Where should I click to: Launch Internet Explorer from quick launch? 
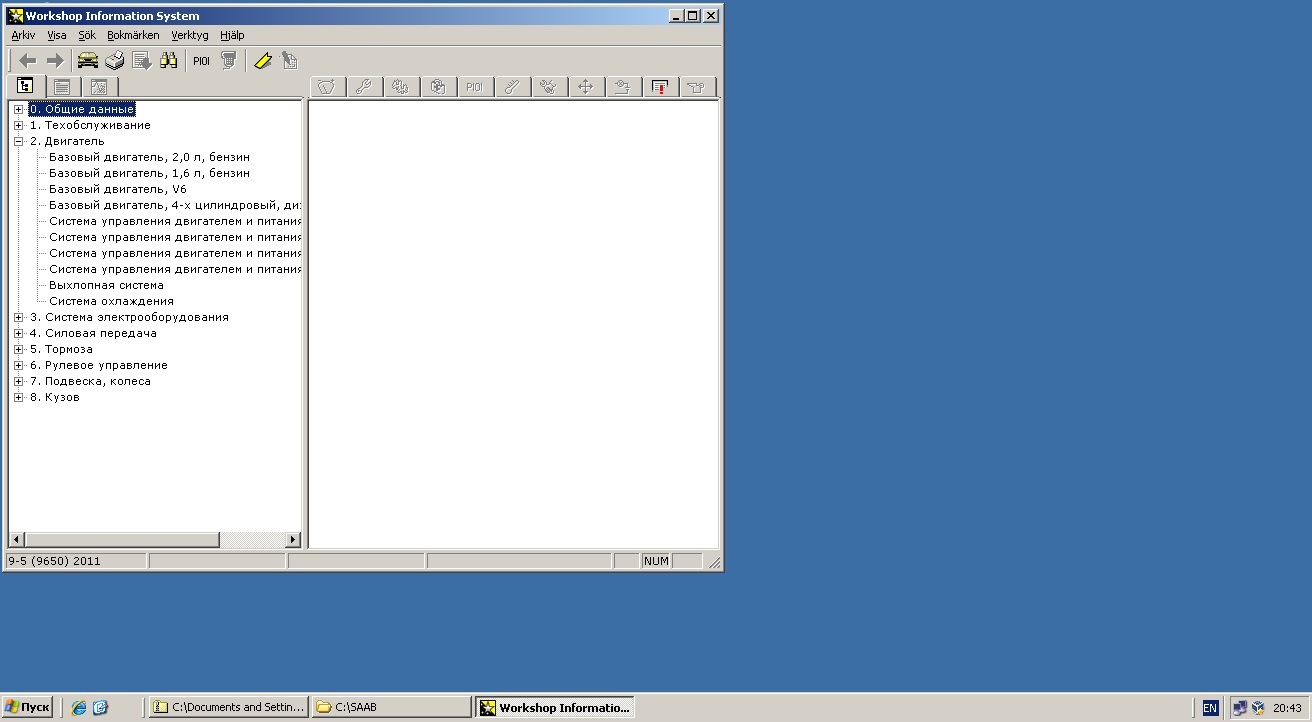[78, 707]
